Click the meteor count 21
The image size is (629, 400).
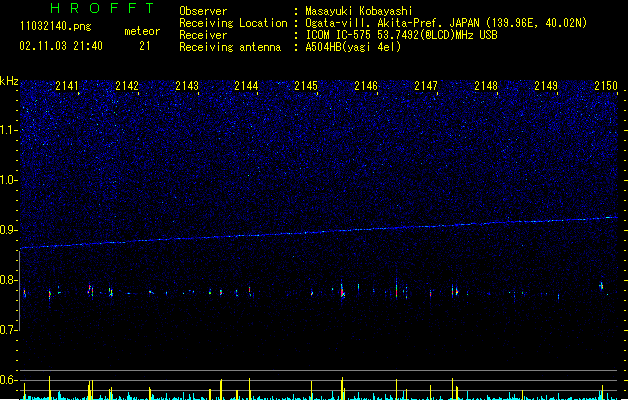pos(145,46)
